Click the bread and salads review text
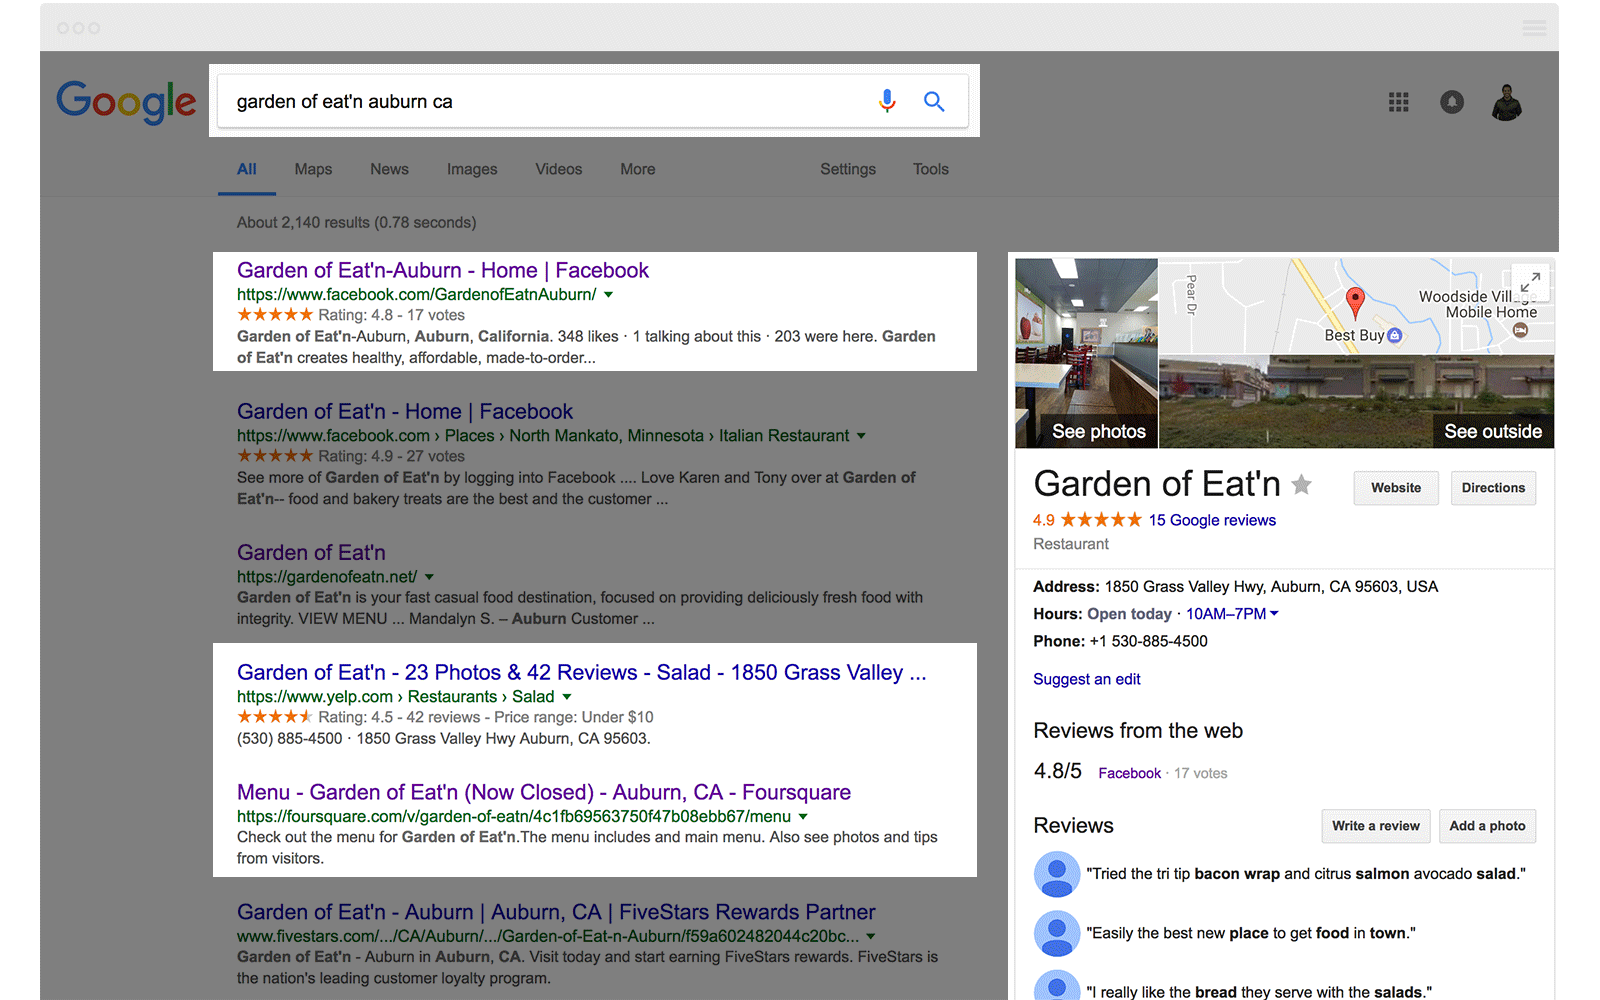This screenshot has height=1000, width=1600. [x=1259, y=992]
